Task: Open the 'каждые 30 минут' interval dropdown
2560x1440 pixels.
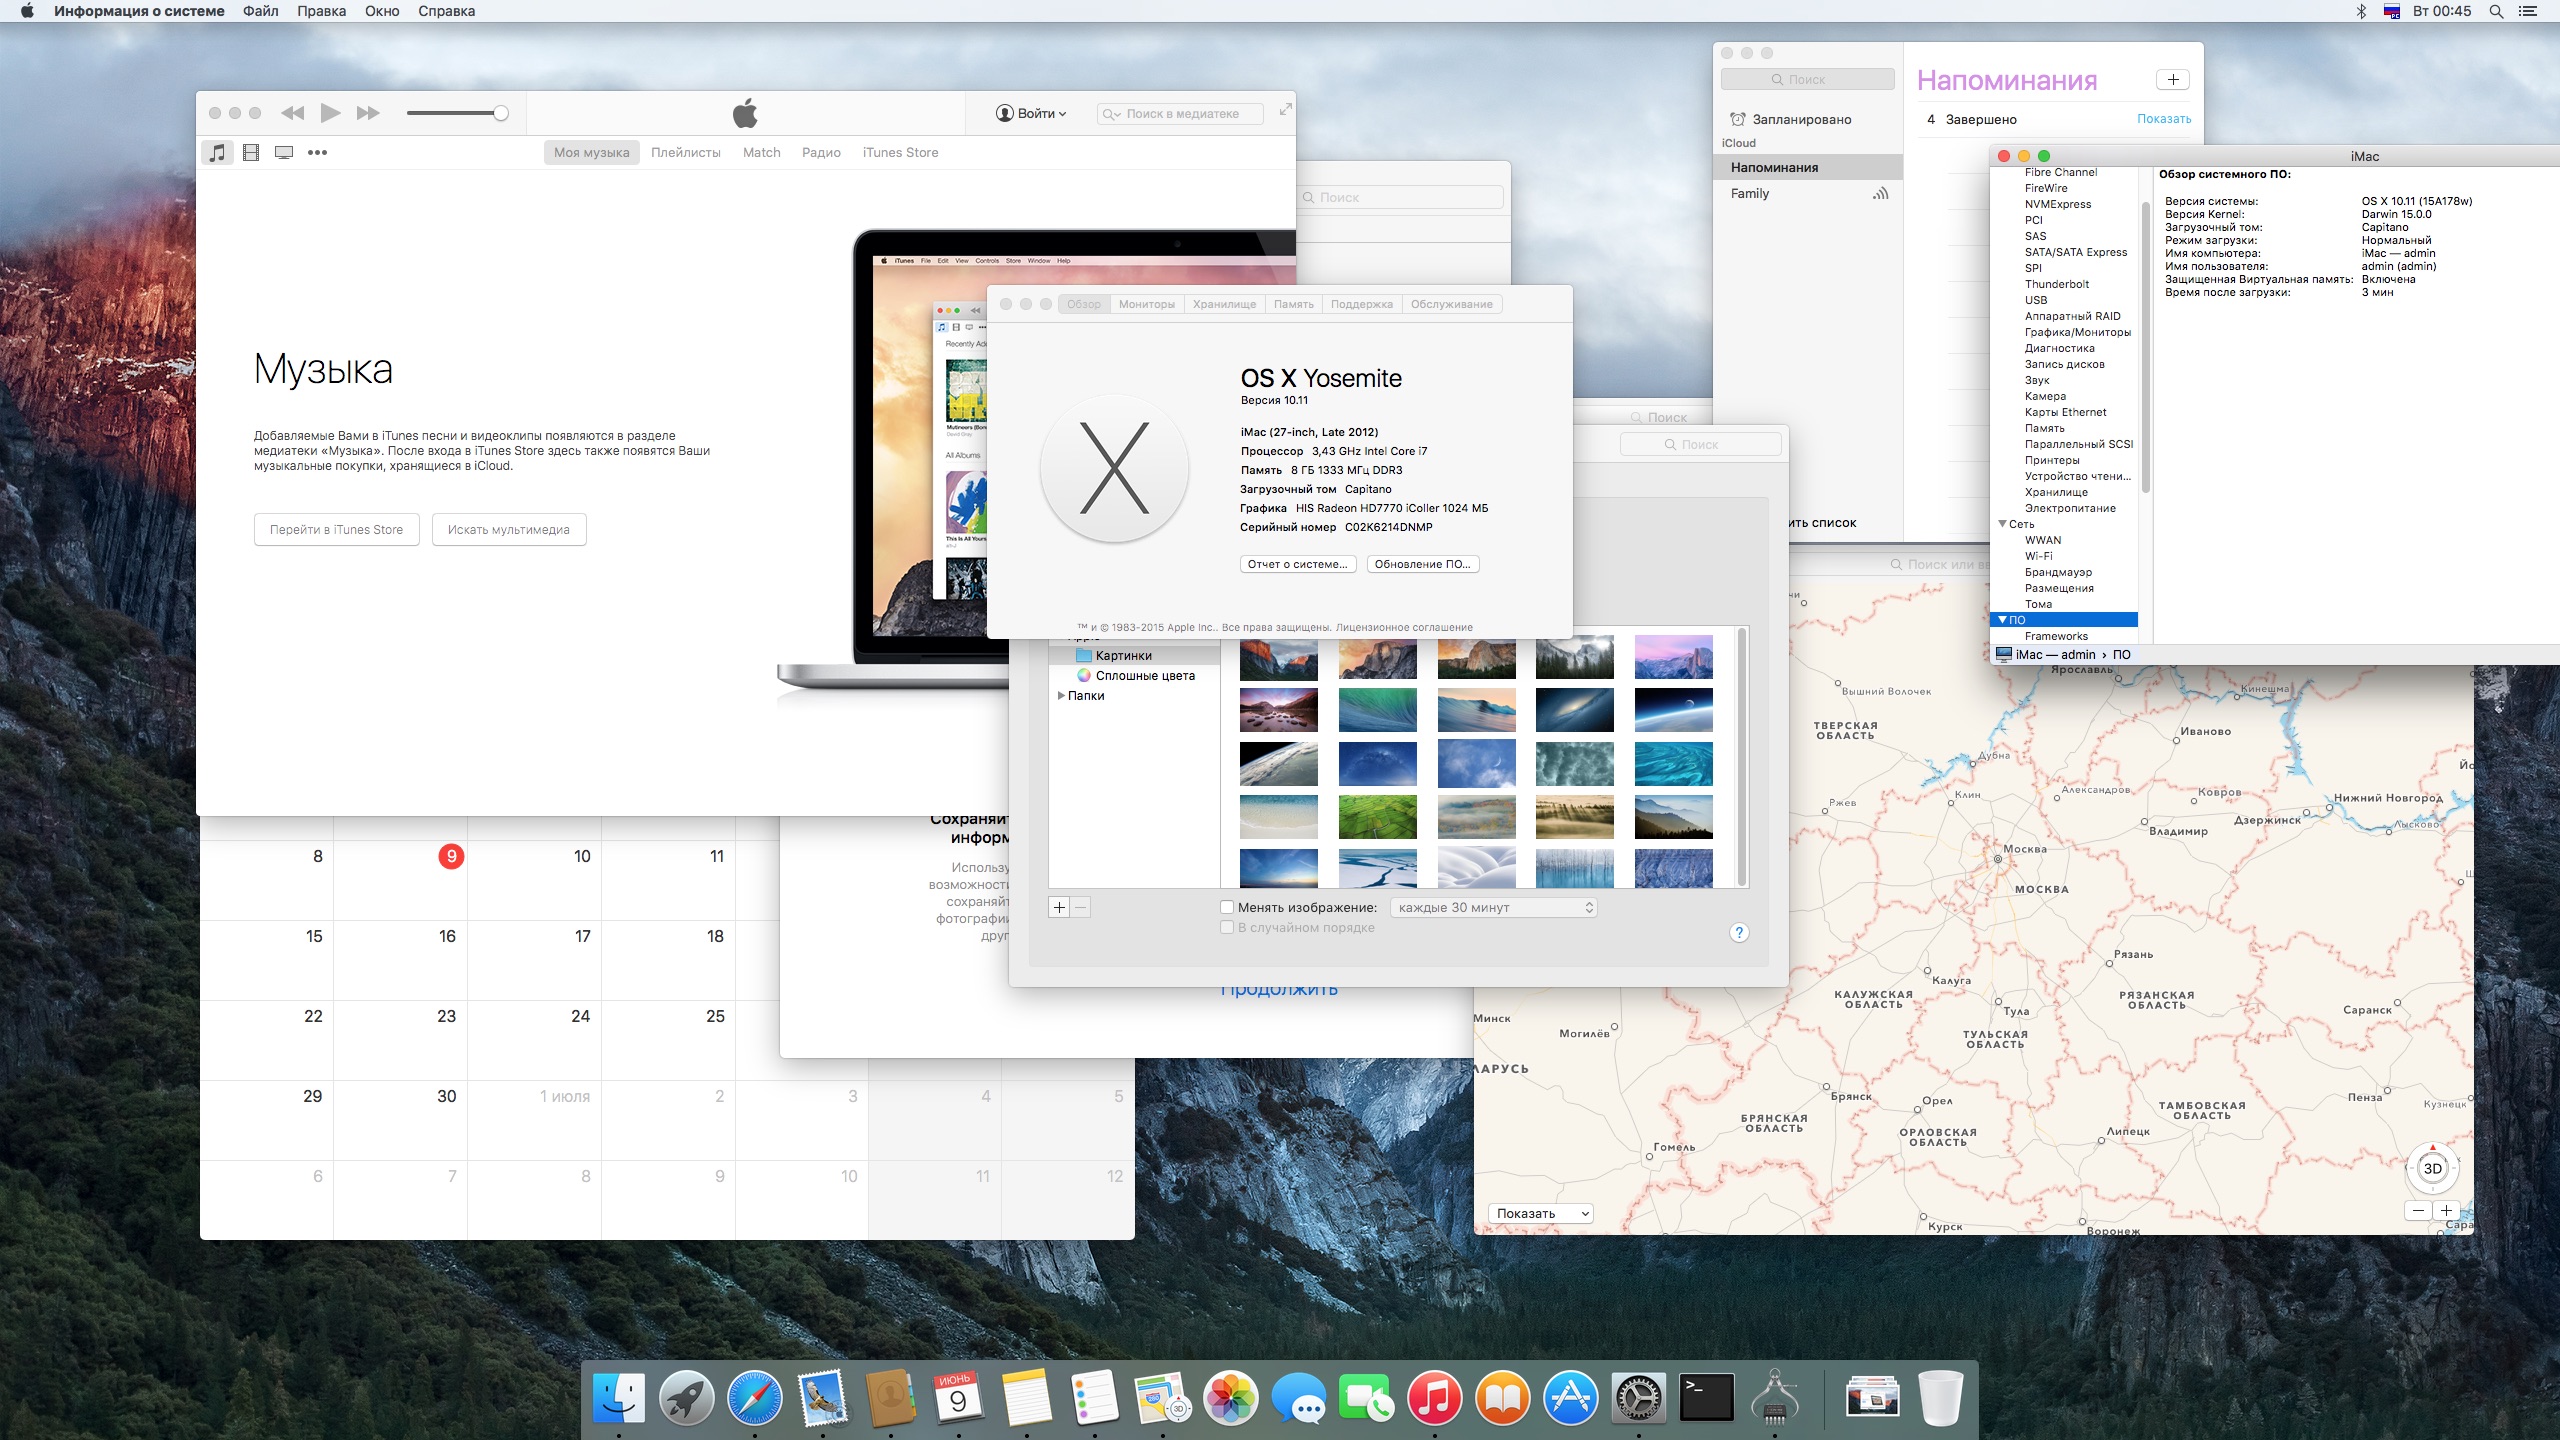Action: tap(1493, 907)
